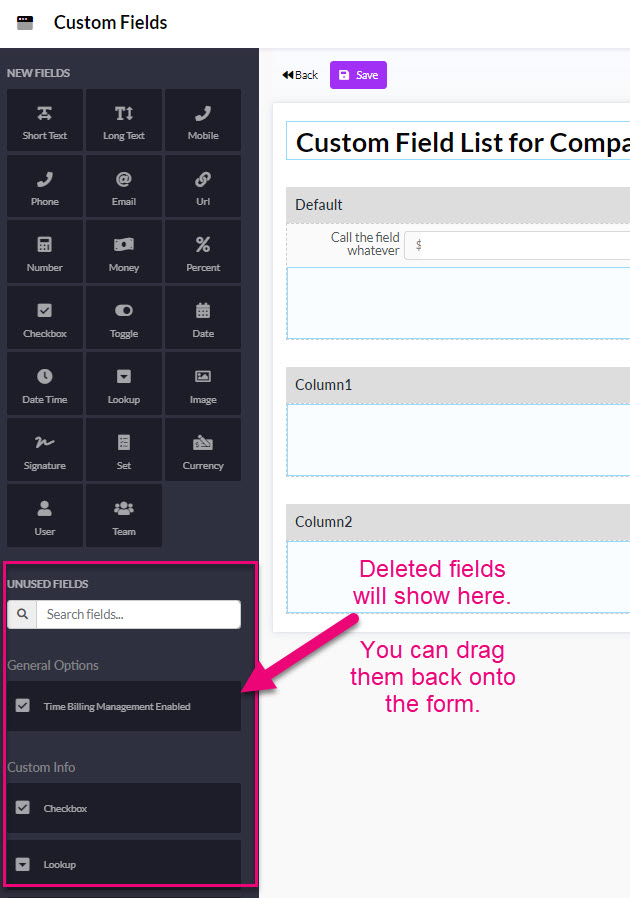Viewport: 630px width, 898px height.
Task: Select the Date Time field tile
Action: [45, 384]
